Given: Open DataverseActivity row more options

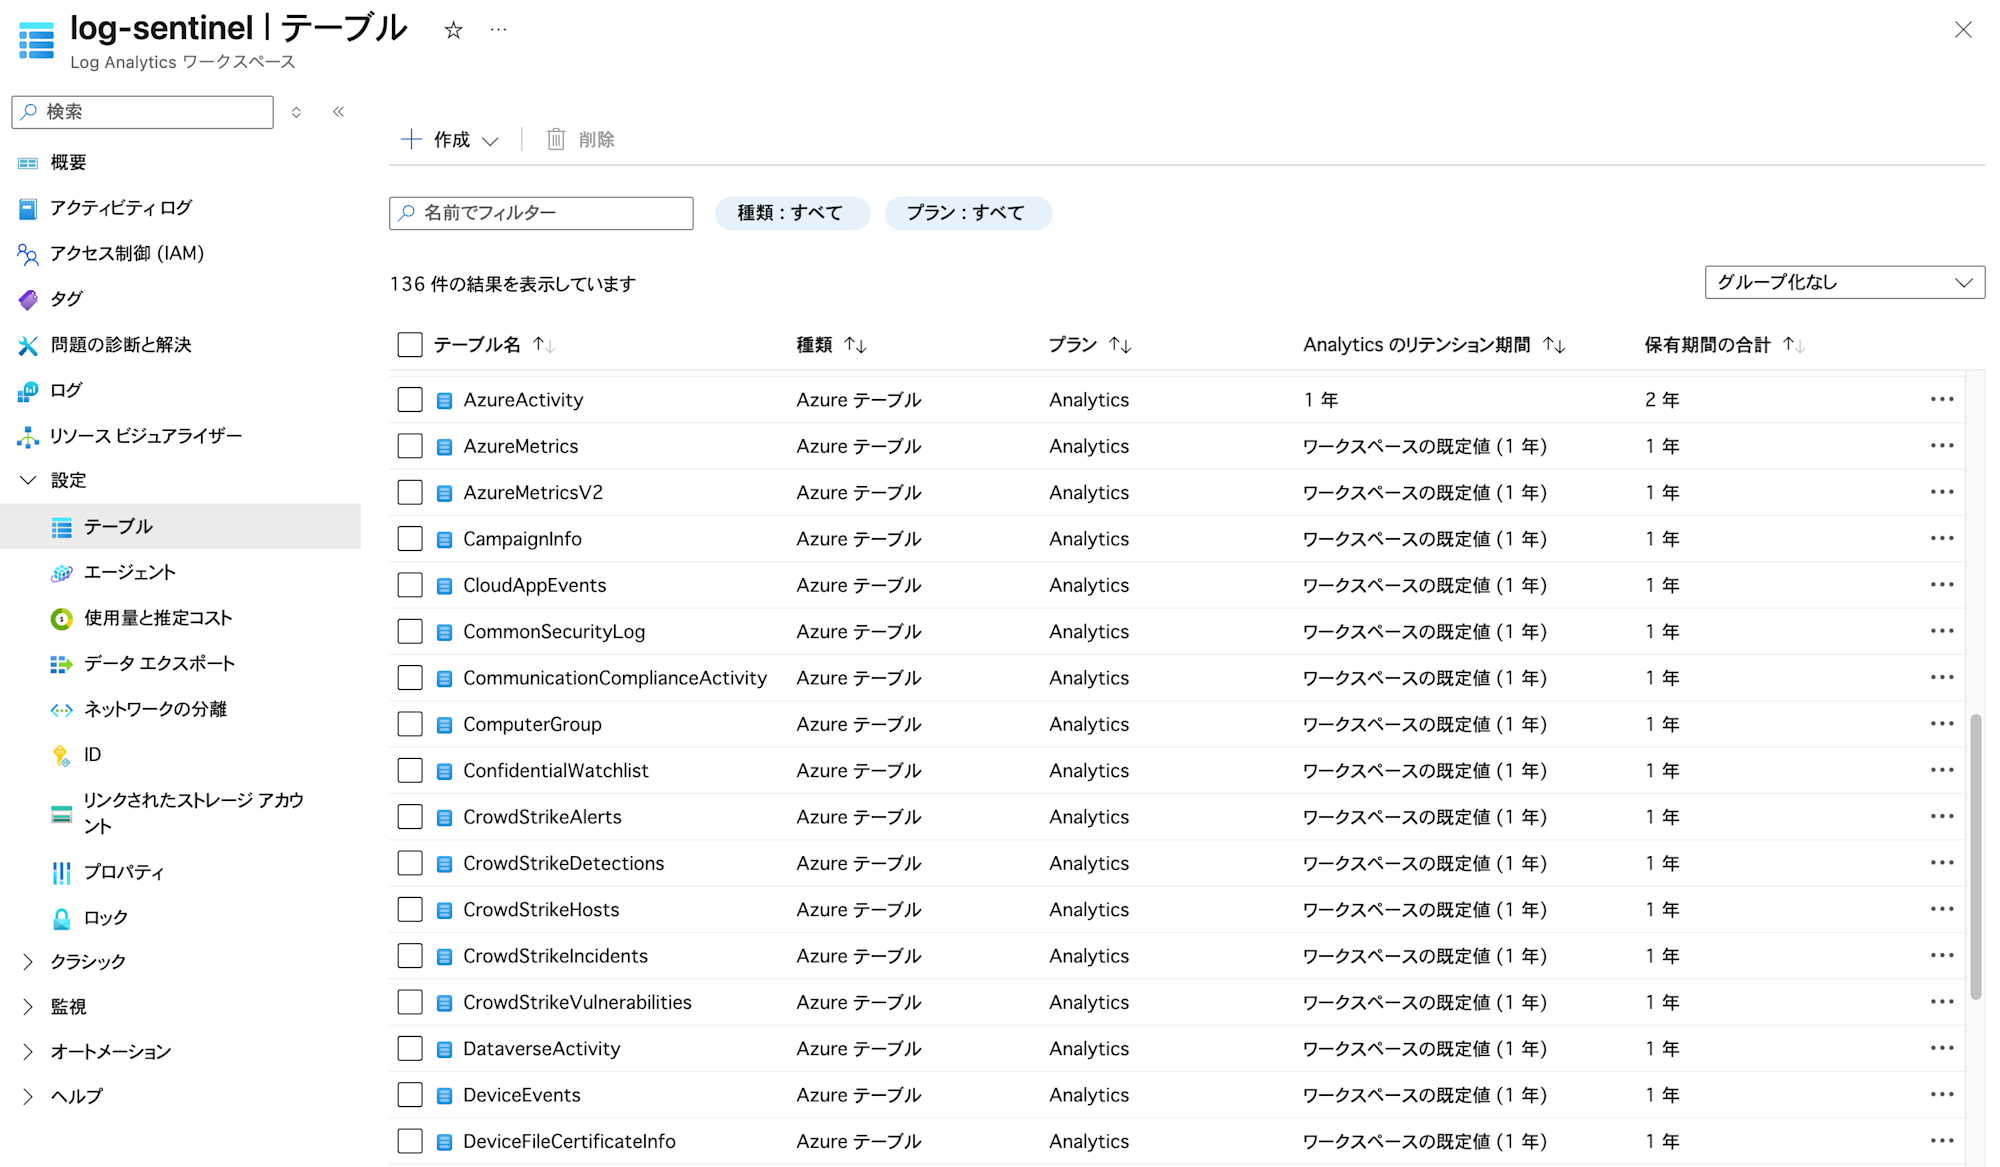Looking at the screenshot, I should click(x=1942, y=1049).
